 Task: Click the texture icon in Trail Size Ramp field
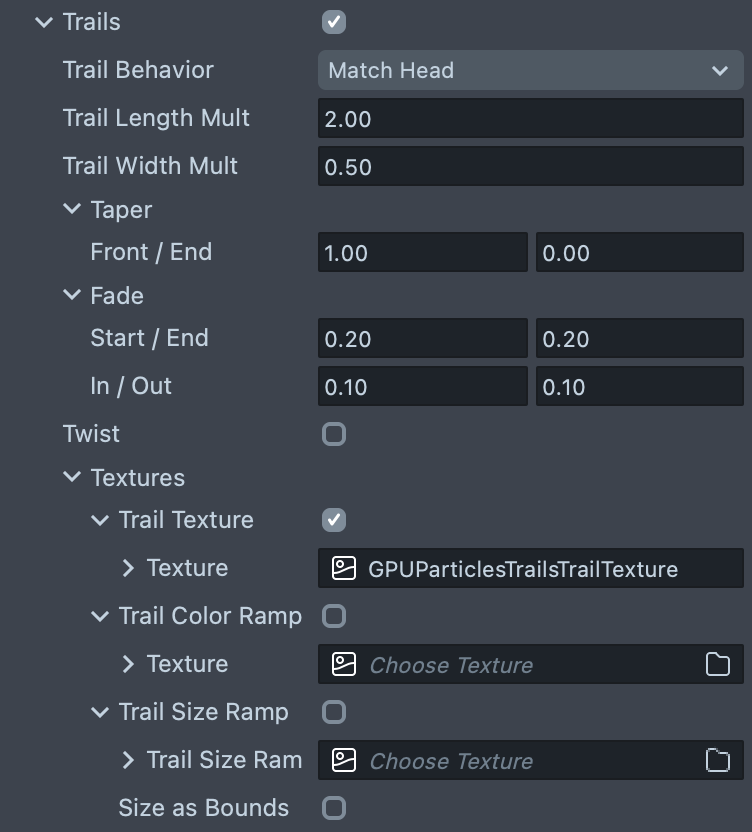344,761
